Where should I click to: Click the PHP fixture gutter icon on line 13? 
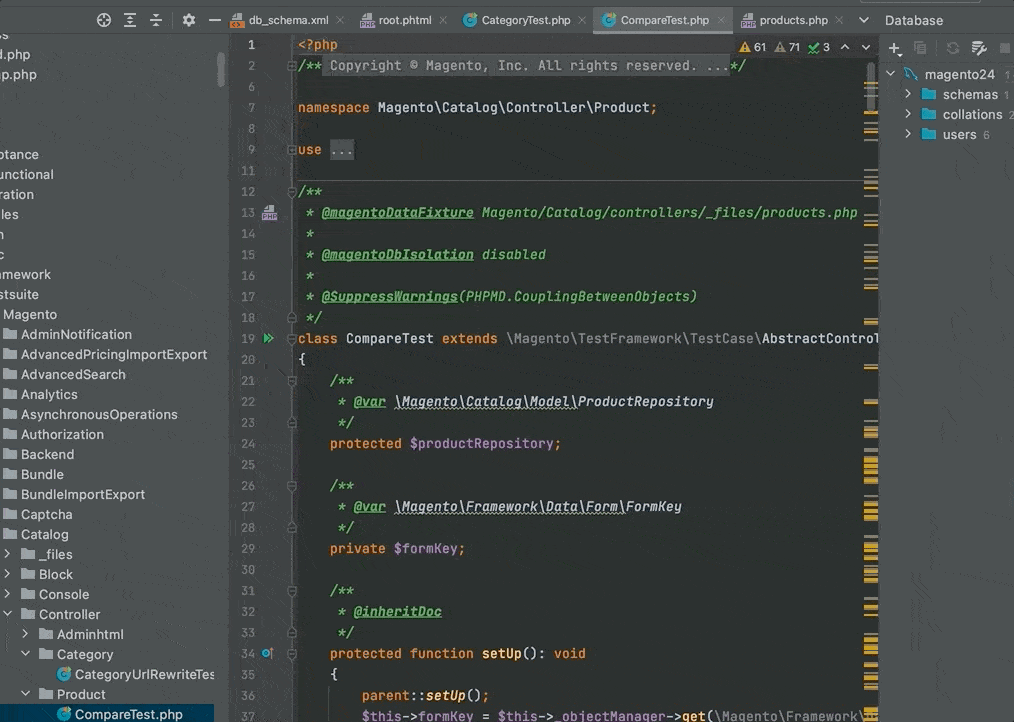pos(269,213)
